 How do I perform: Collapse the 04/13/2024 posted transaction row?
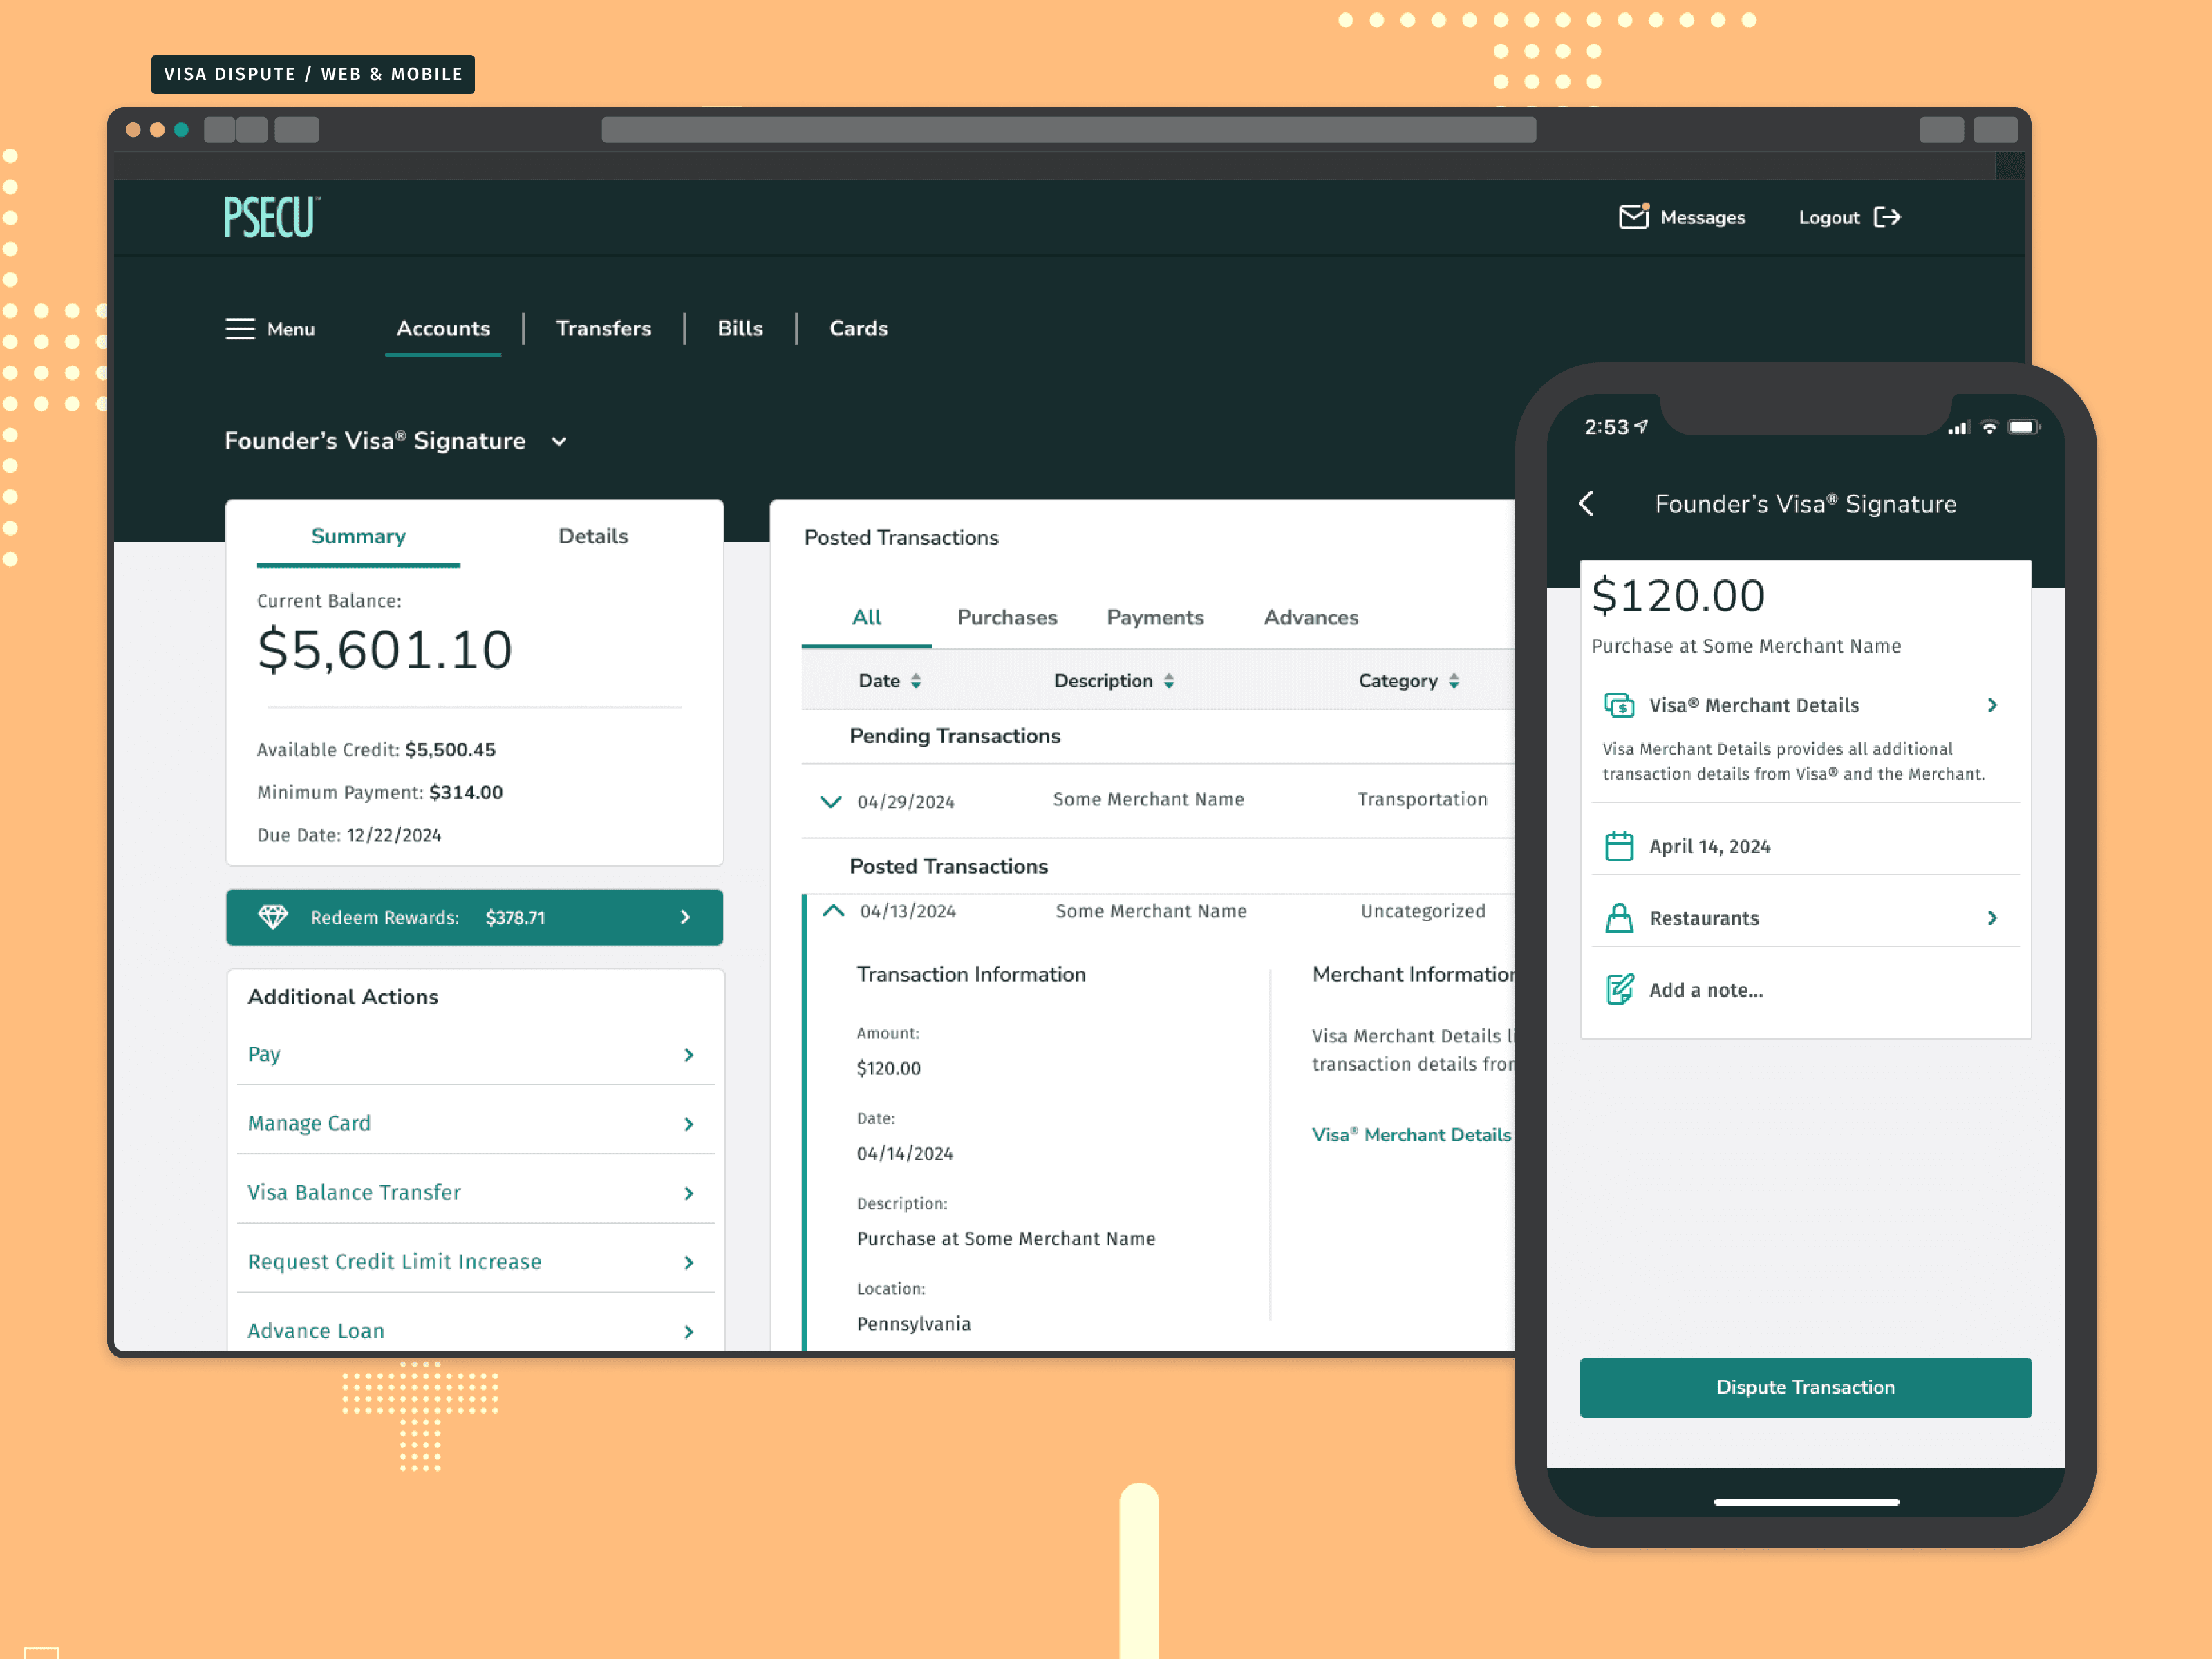point(833,910)
